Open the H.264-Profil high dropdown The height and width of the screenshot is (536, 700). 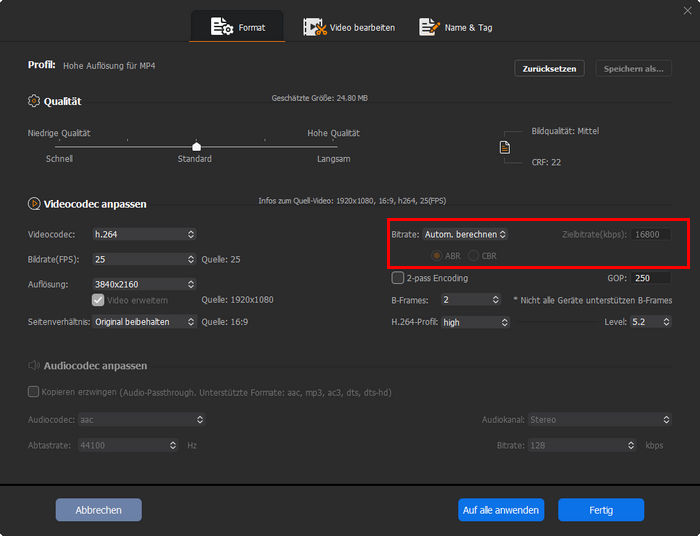(x=475, y=322)
